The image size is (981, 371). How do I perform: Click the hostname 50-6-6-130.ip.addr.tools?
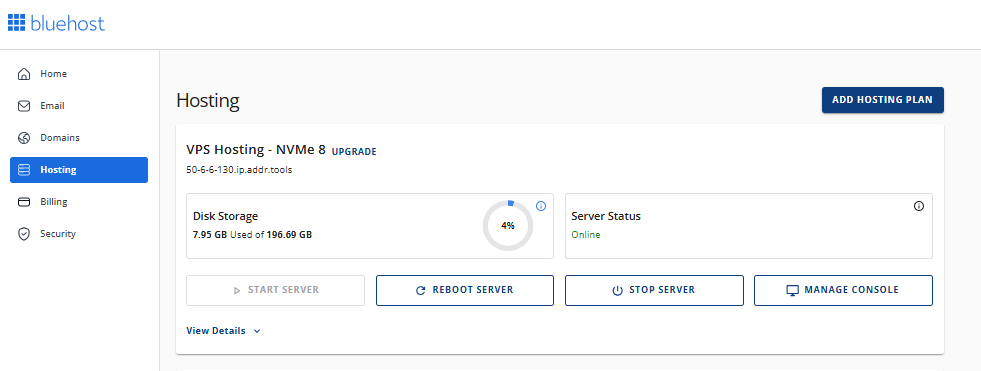239,170
